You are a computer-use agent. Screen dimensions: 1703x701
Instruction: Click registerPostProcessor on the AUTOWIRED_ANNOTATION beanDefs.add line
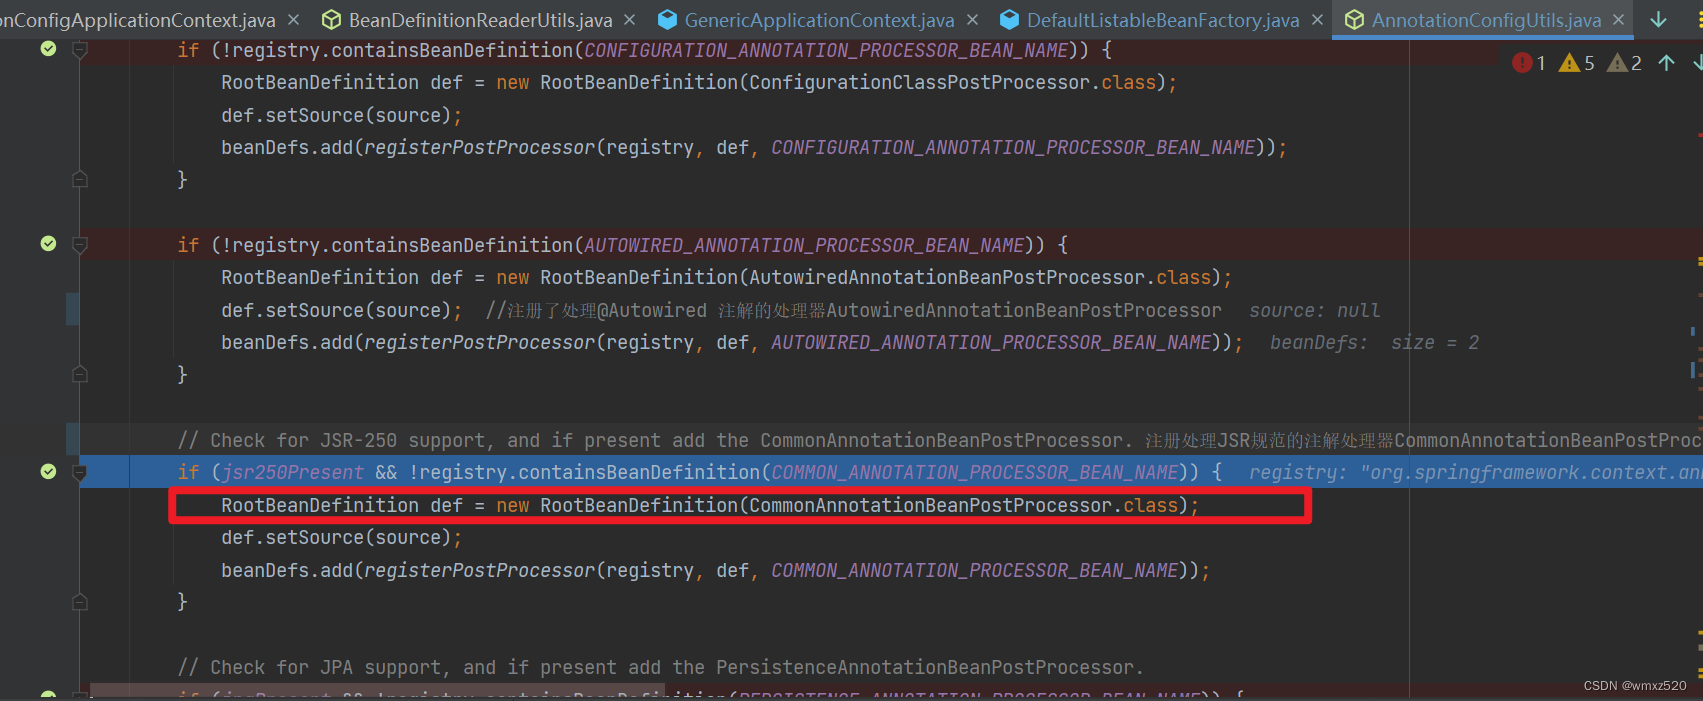pyautogui.click(x=479, y=342)
